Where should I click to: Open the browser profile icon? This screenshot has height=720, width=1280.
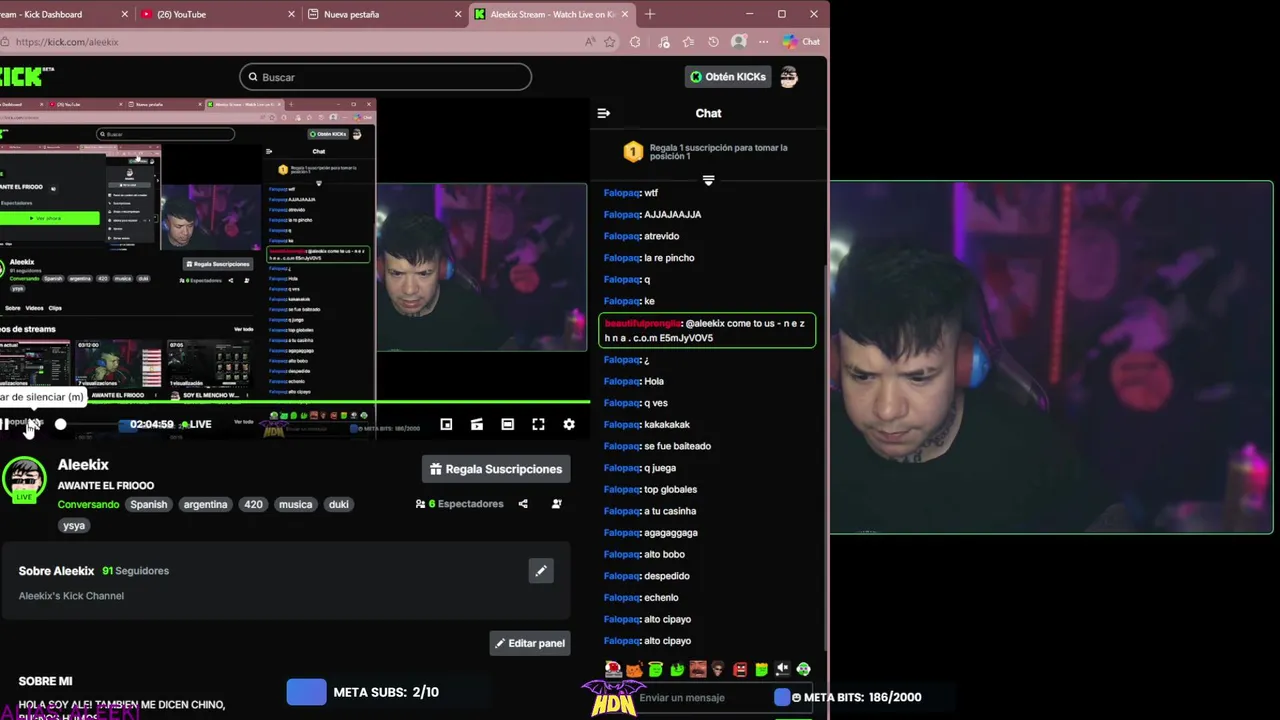point(739,42)
